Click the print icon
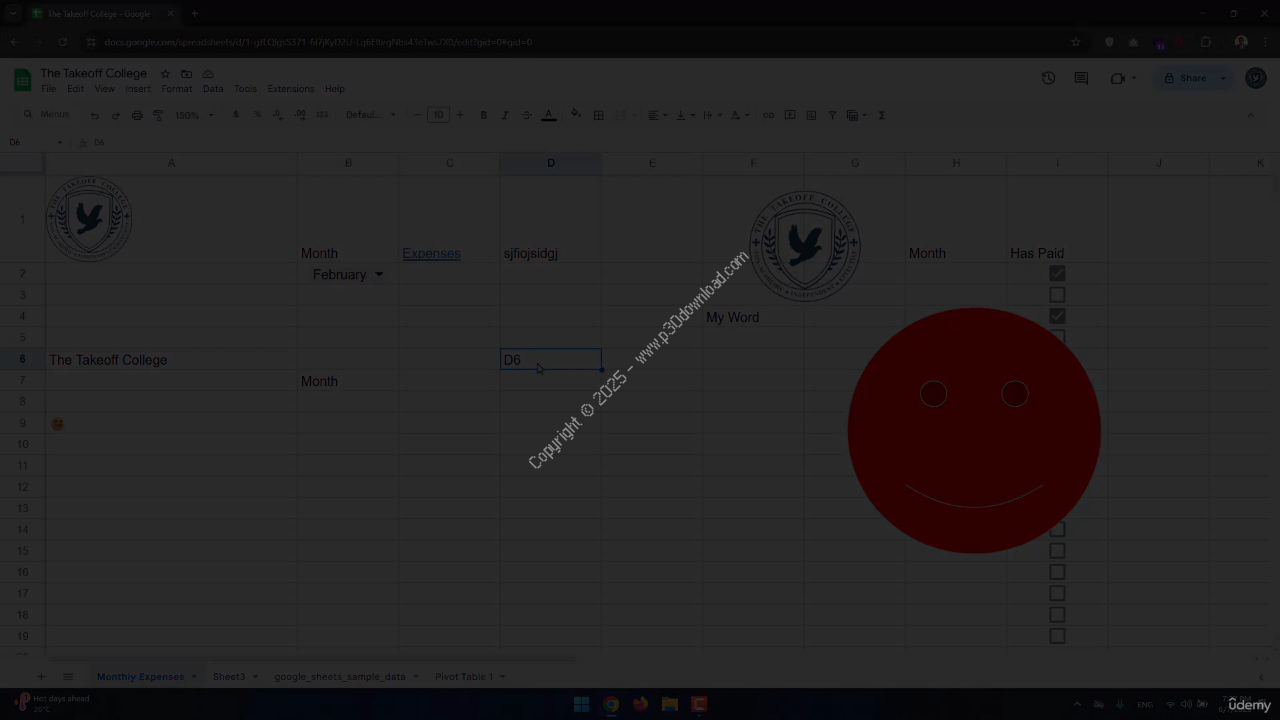This screenshot has height=720, width=1280. click(137, 115)
